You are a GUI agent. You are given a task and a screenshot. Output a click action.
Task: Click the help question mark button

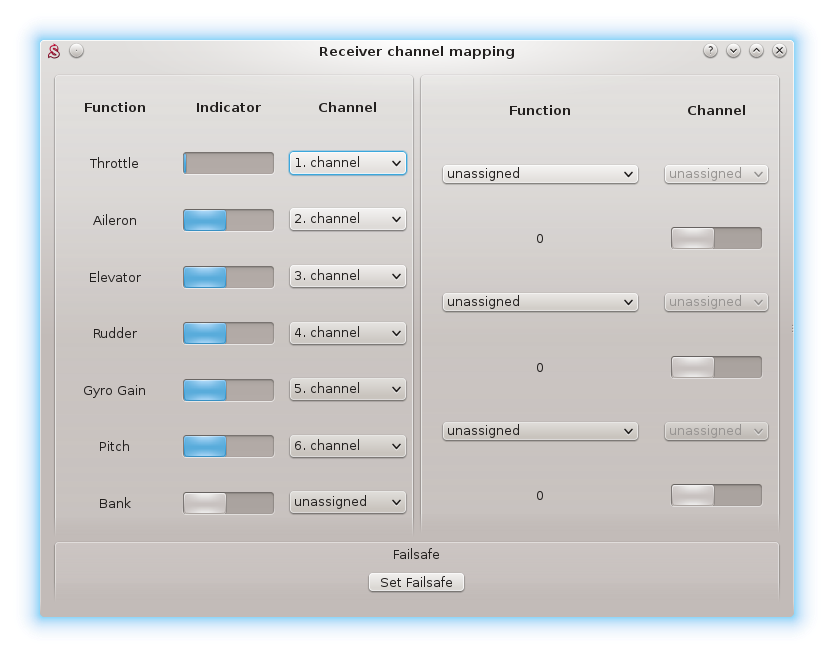(710, 51)
